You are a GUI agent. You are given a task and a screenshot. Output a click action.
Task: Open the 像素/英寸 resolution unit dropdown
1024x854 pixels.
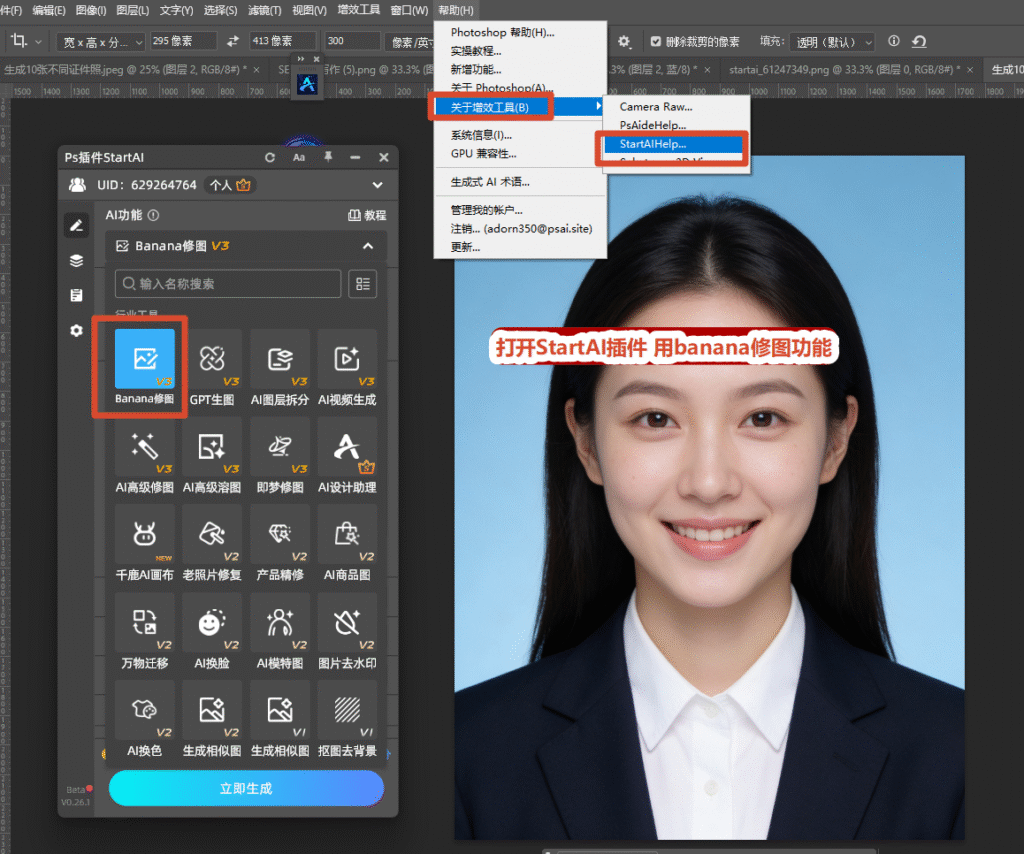coord(409,42)
